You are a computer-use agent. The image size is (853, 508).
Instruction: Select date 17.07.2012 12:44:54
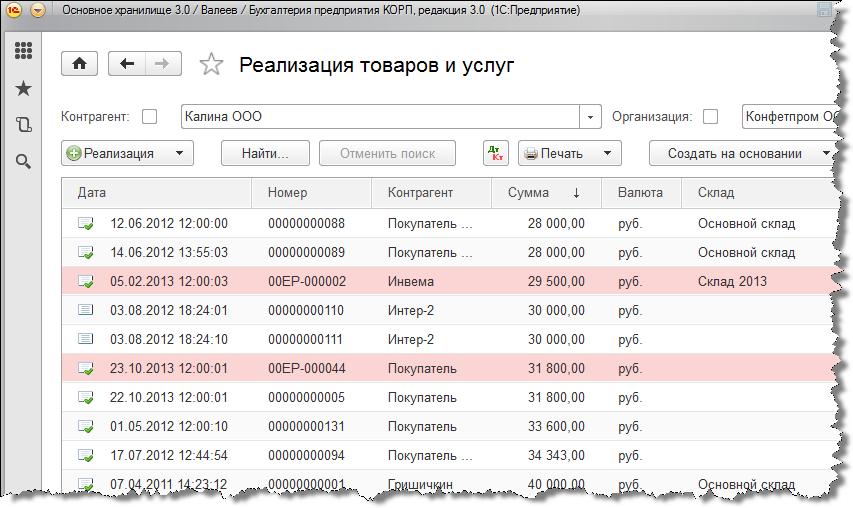[x=169, y=455]
